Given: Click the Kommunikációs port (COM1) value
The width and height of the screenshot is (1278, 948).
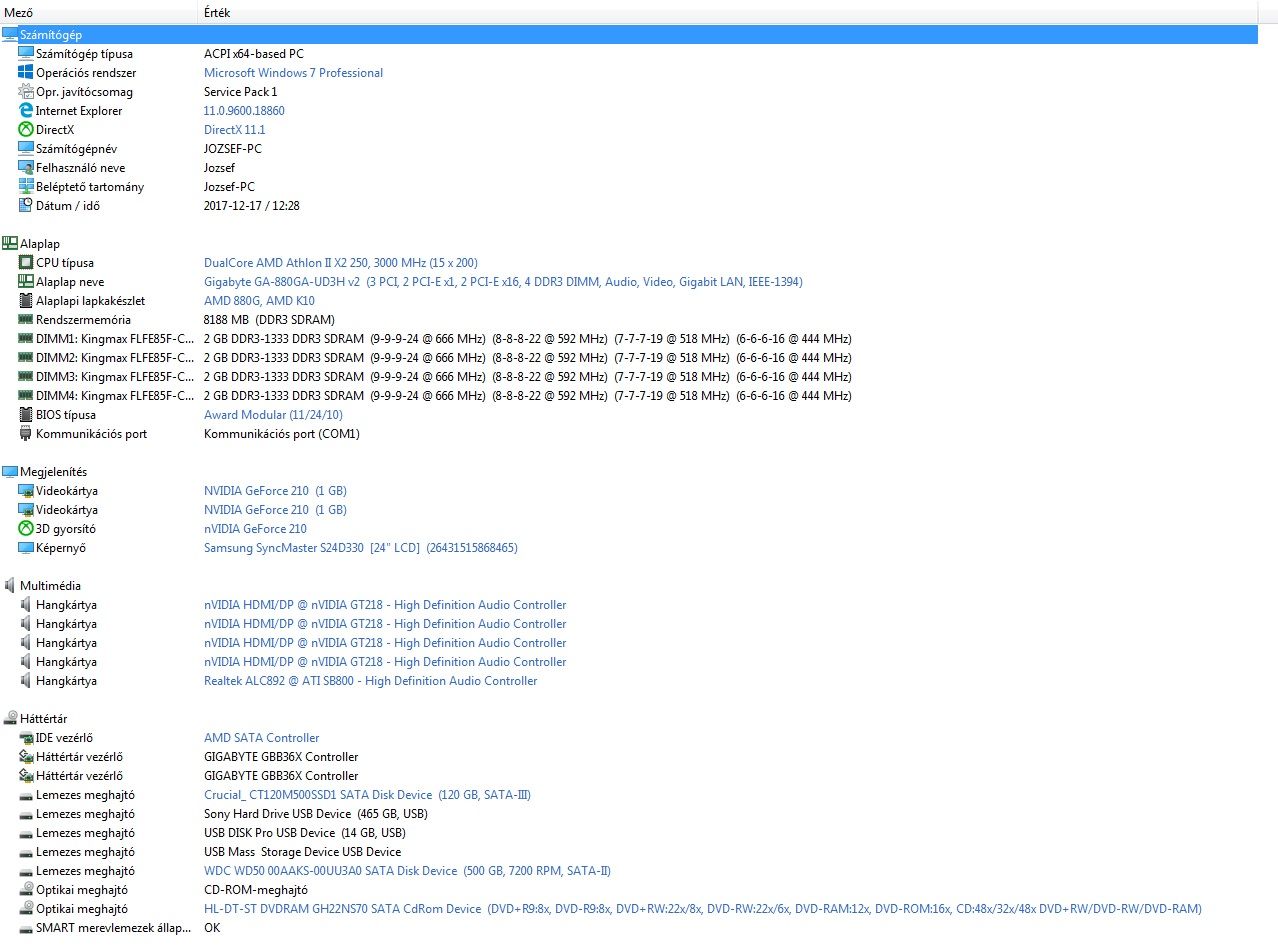Looking at the screenshot, I should click(282, 434).
